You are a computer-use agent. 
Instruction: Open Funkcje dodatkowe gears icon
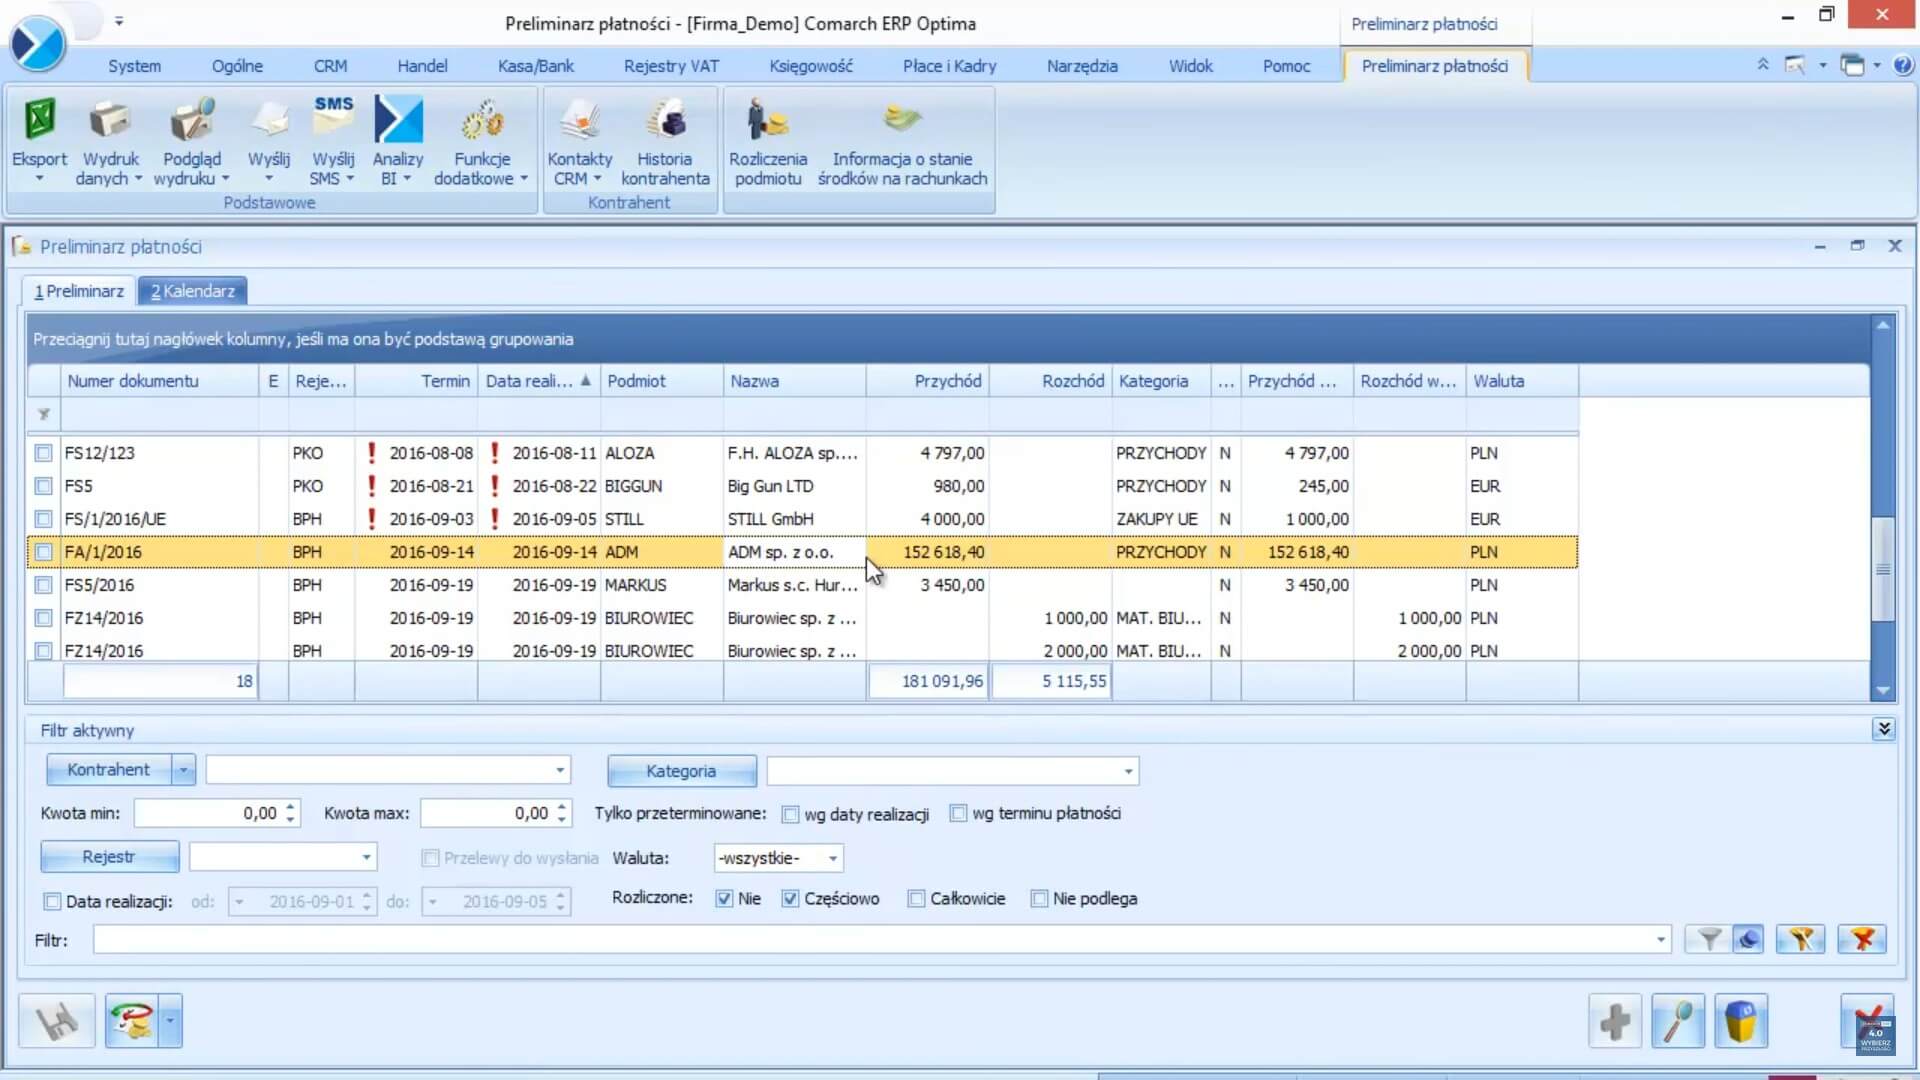482,121
